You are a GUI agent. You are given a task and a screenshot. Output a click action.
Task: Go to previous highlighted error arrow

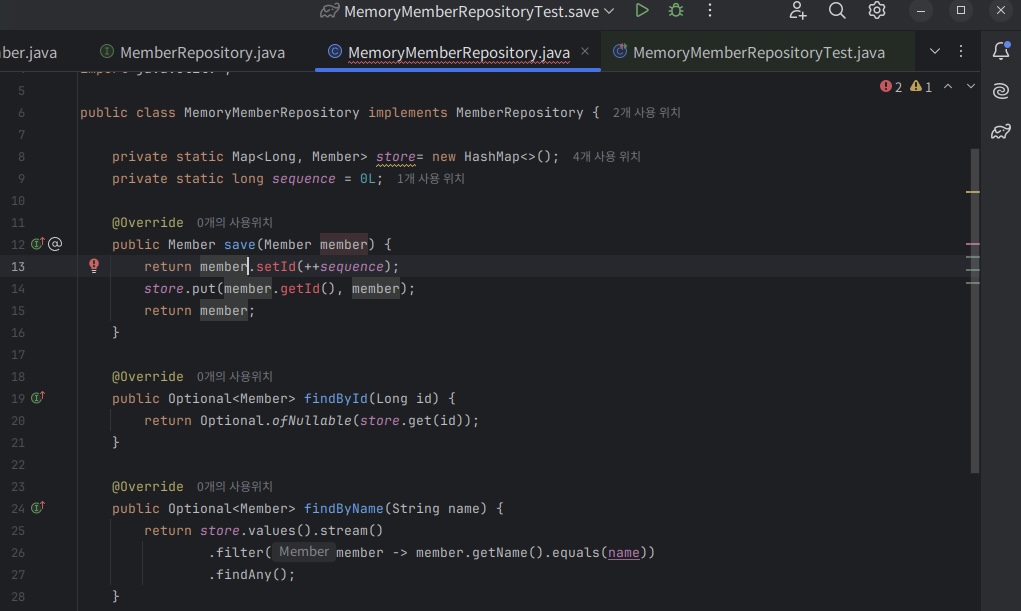(948, 86)
